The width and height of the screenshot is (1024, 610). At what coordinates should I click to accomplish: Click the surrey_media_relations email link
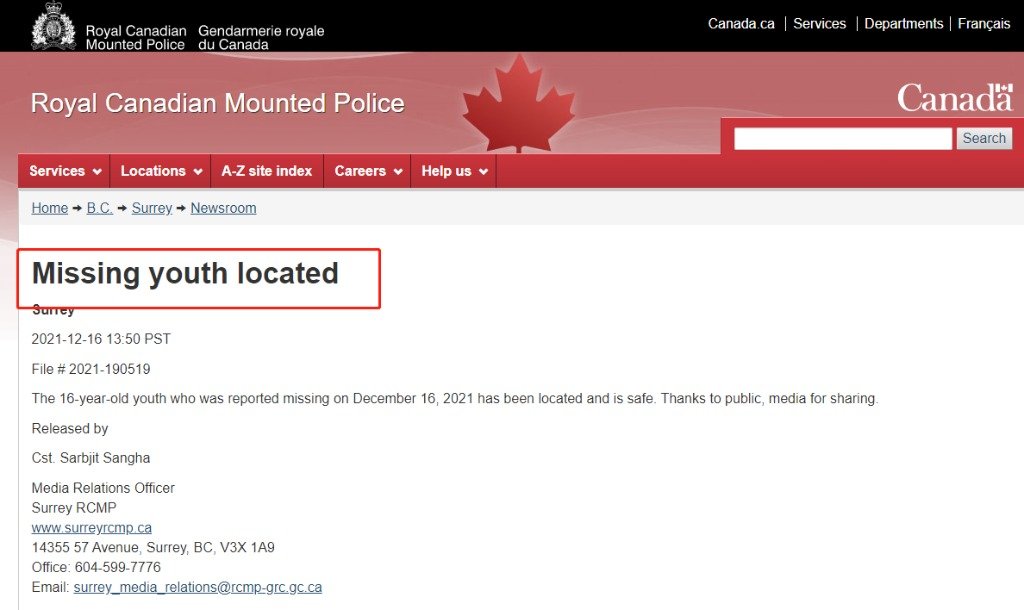[198, 587]
